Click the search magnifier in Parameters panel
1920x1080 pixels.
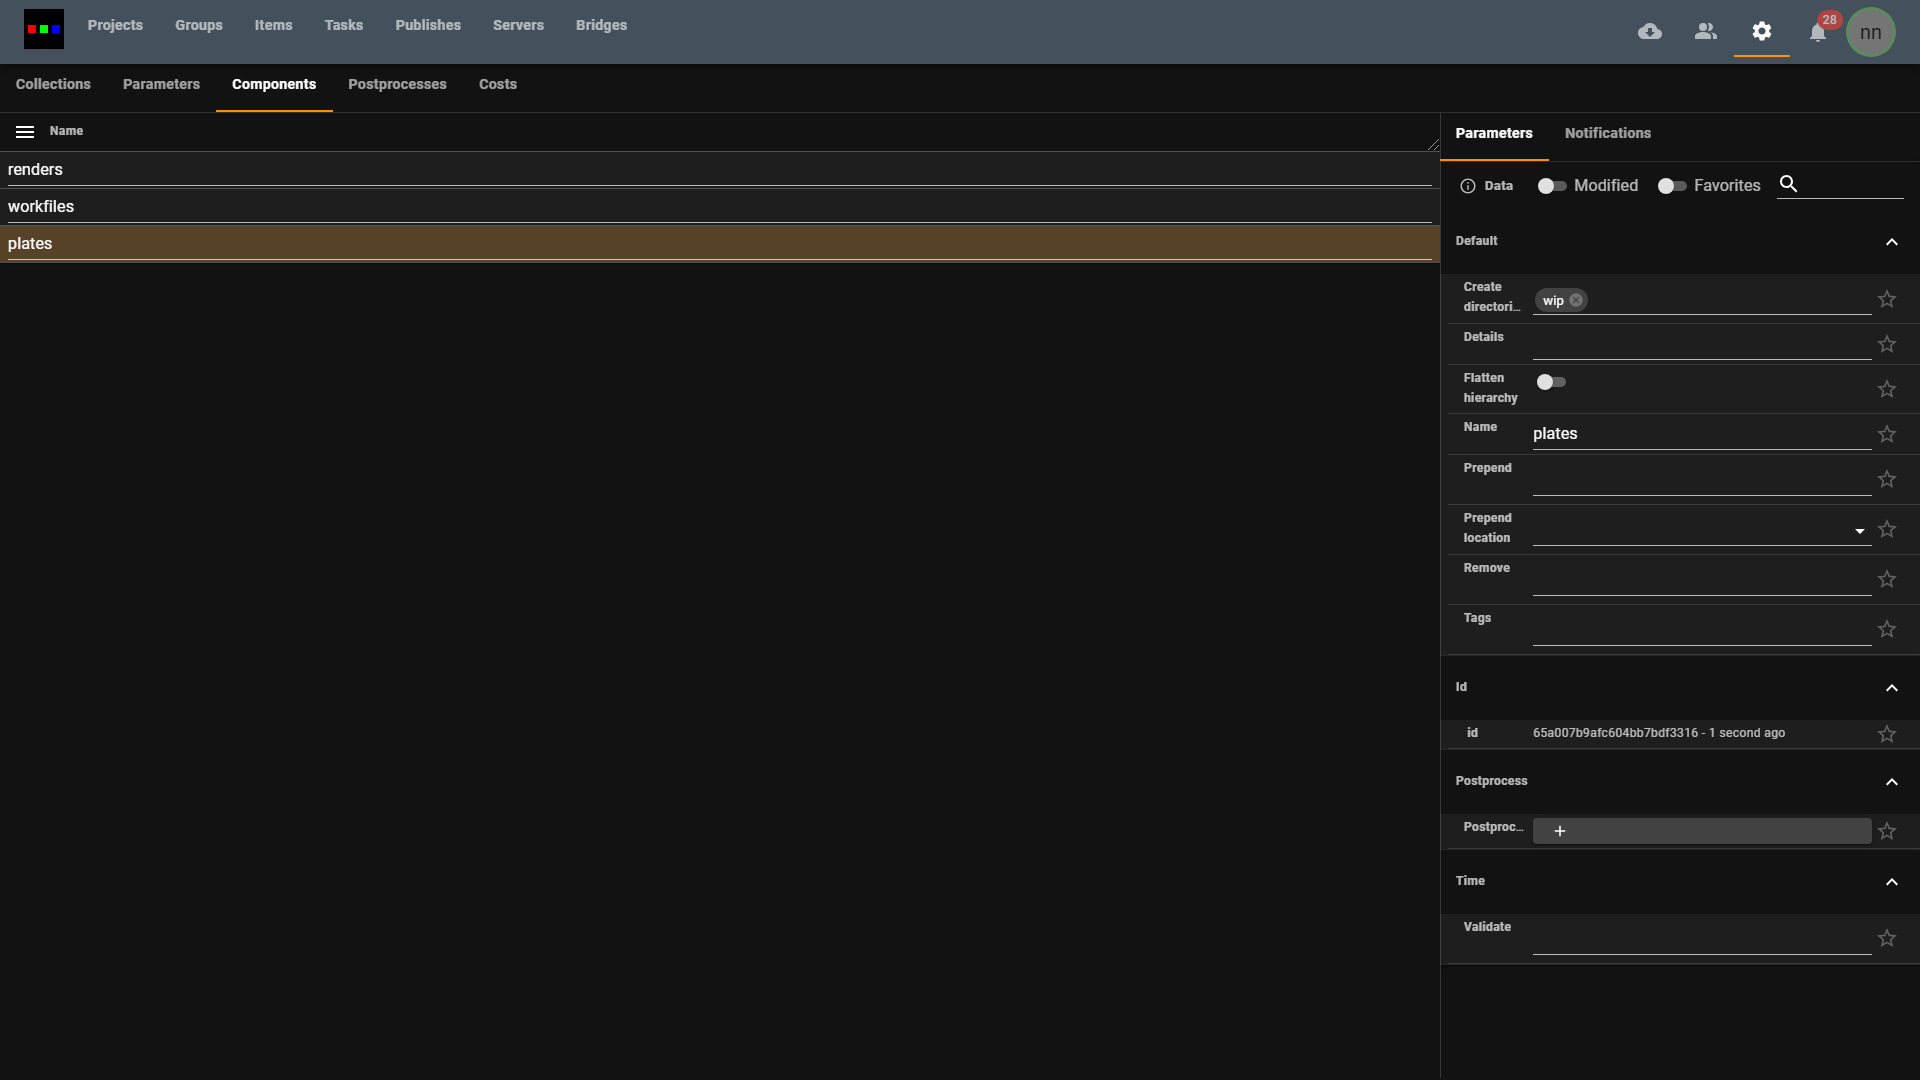(x=1789, y=184)
